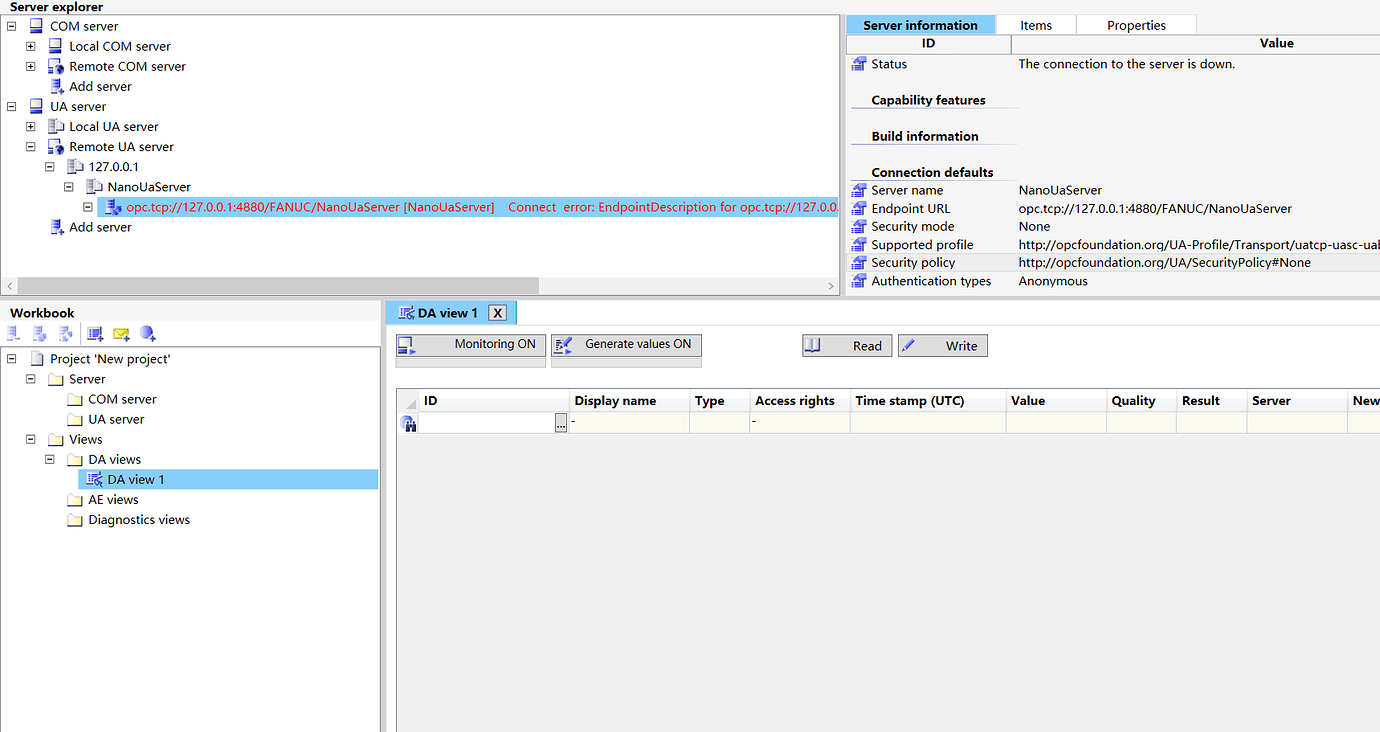Collapse the DA views folder
The image size is (1380, 732).
(49, 459)
